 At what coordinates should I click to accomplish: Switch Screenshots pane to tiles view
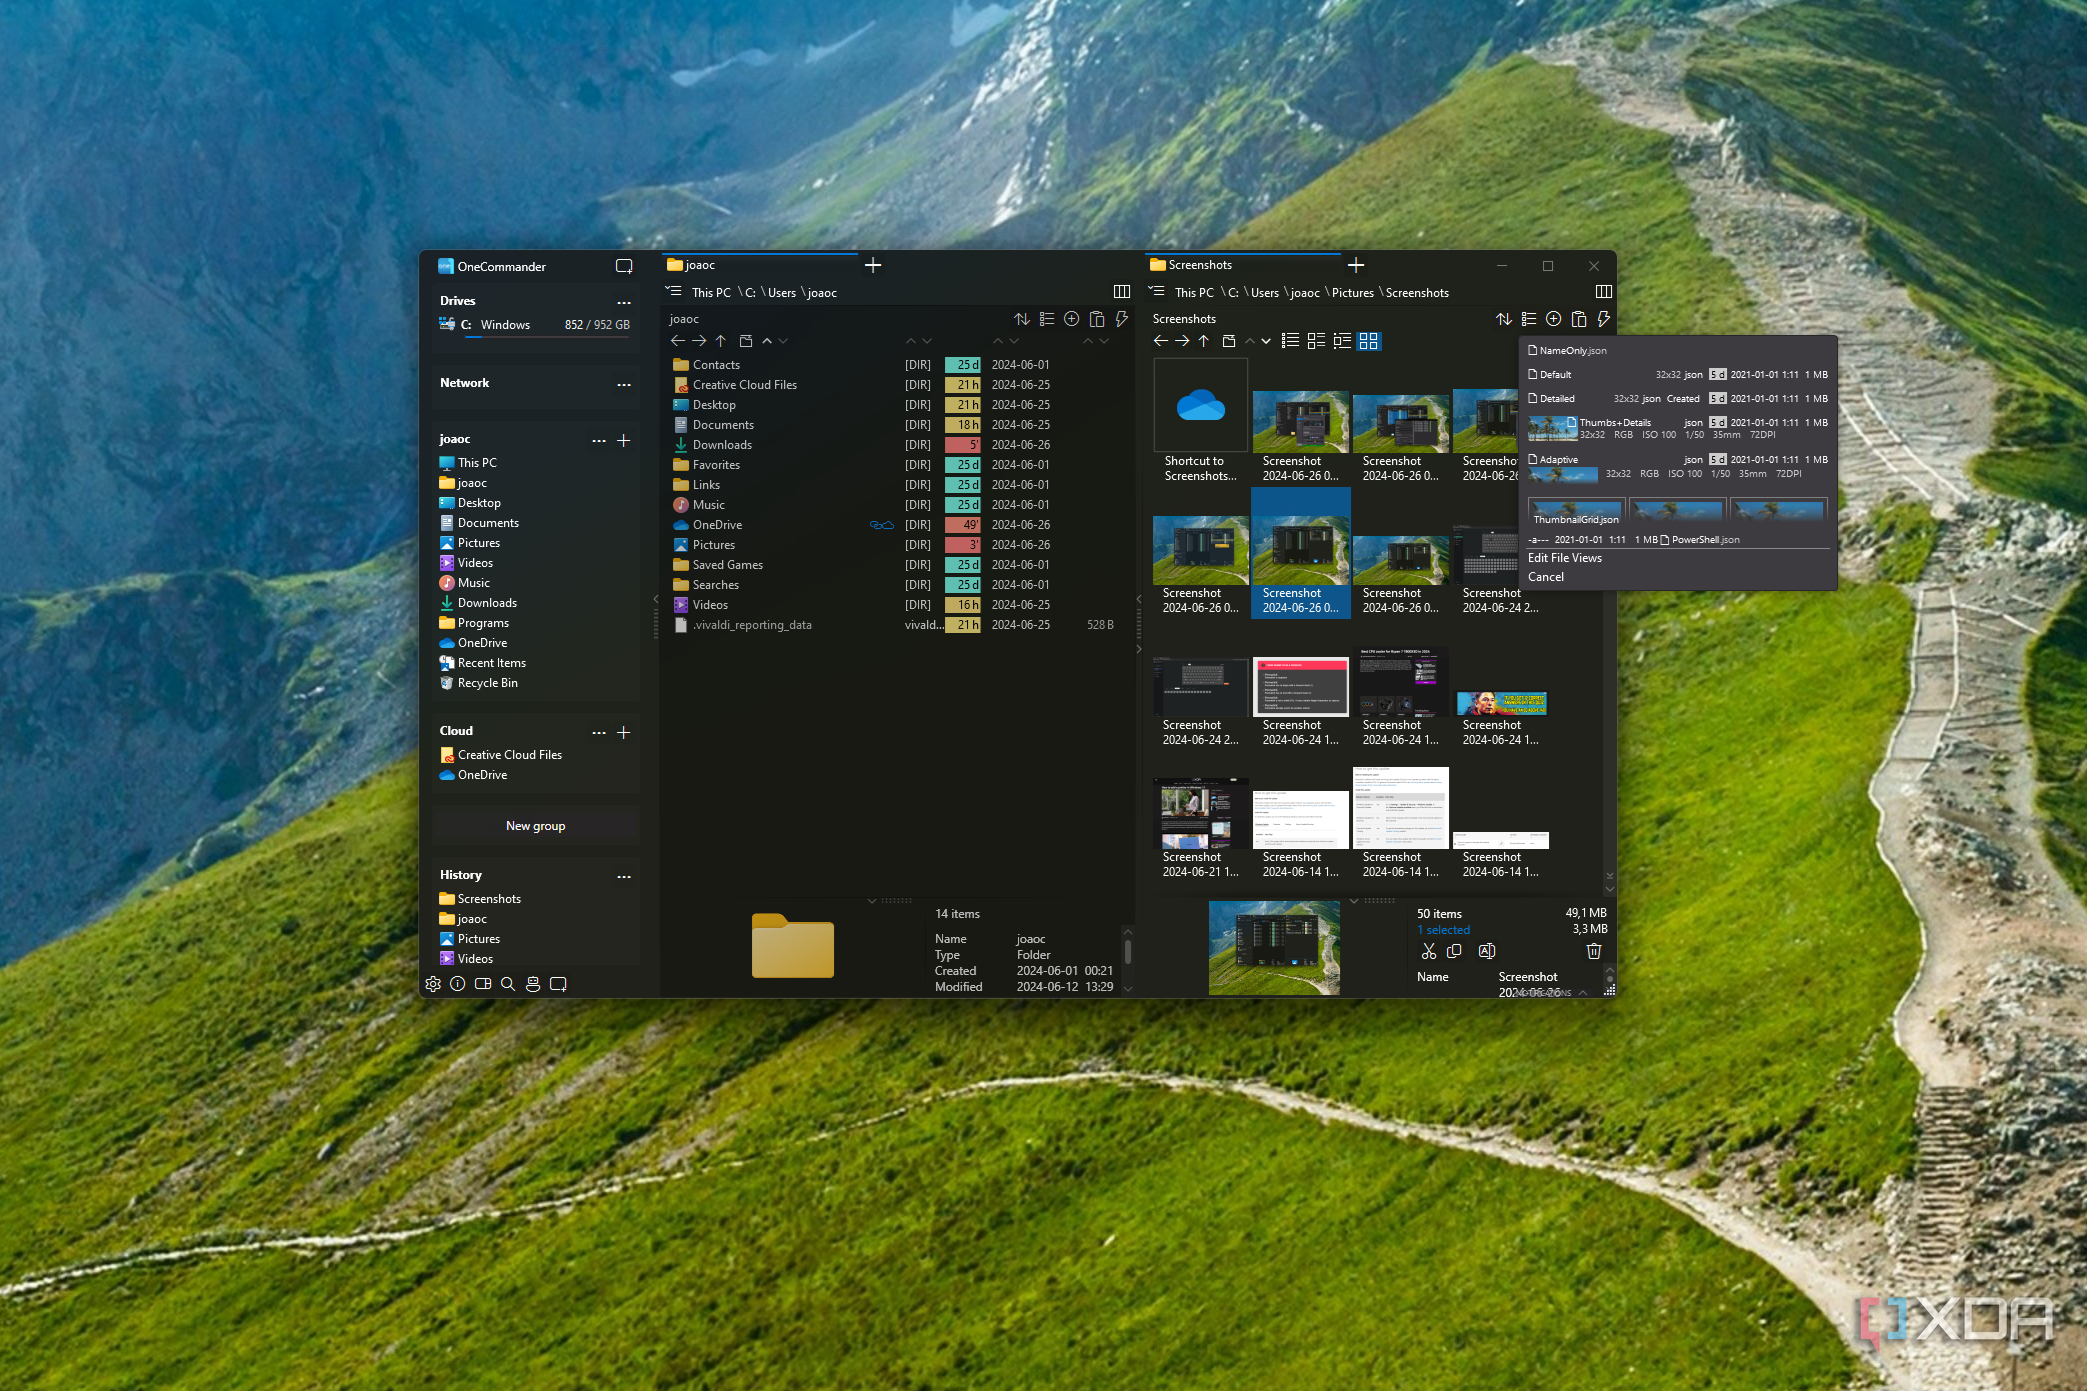(x=1316, y=341)
